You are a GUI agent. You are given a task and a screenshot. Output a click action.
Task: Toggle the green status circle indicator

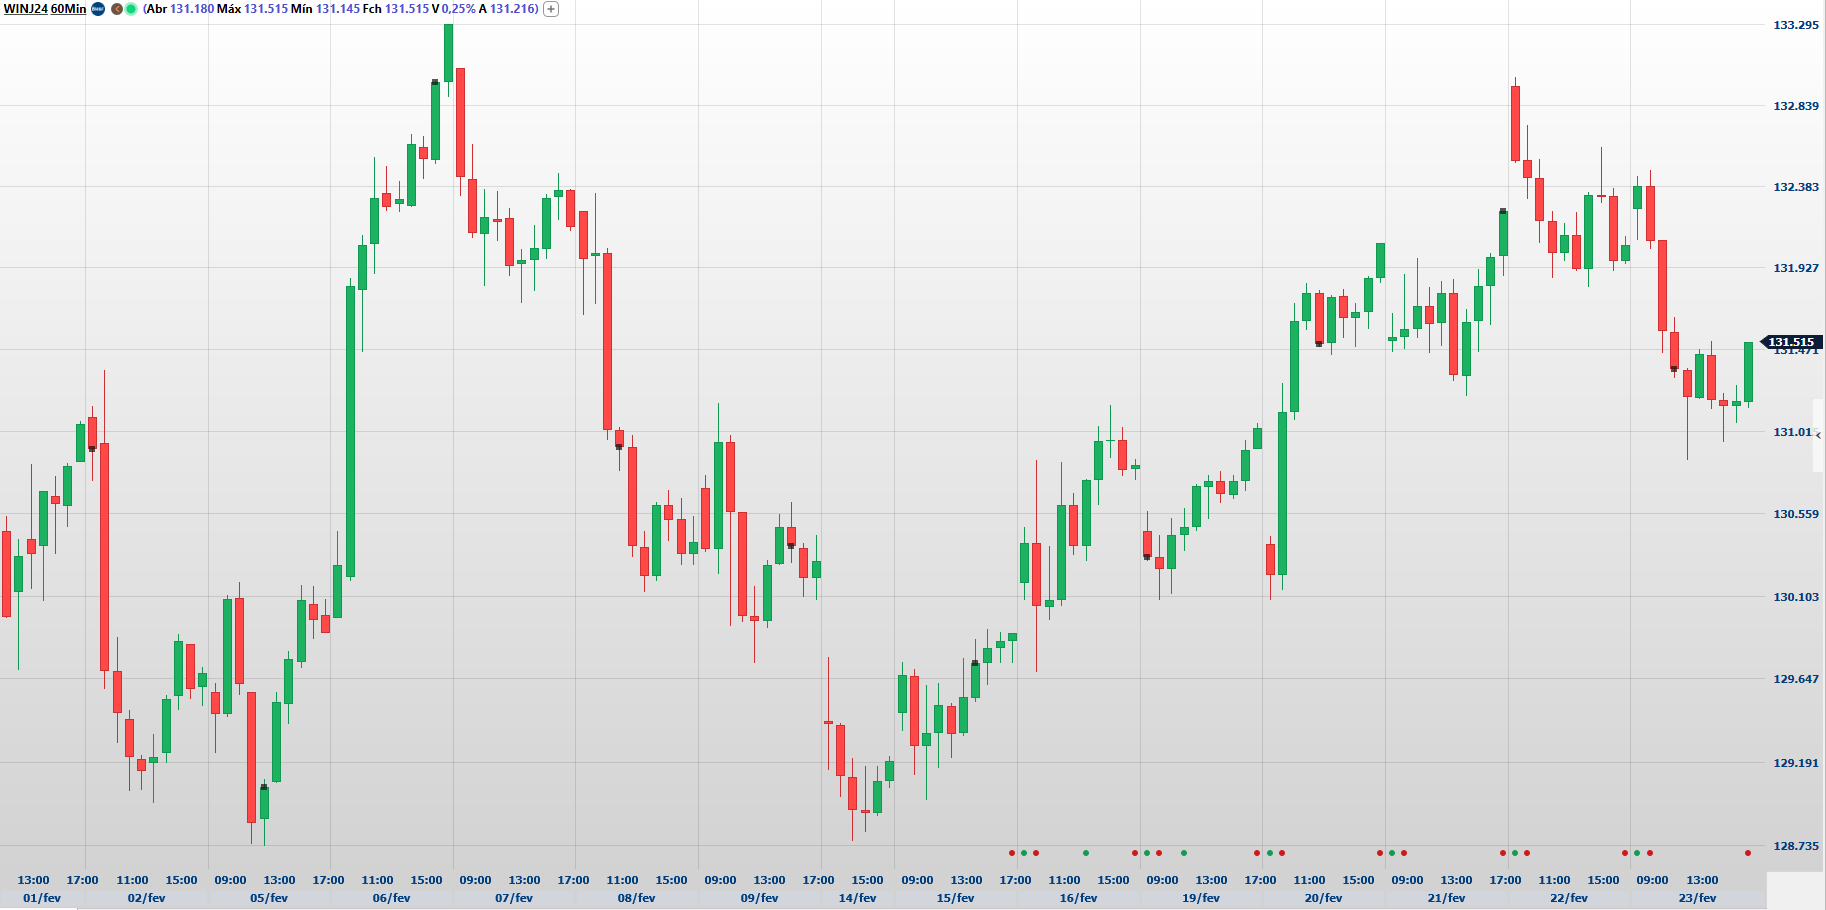pos(131,9)
